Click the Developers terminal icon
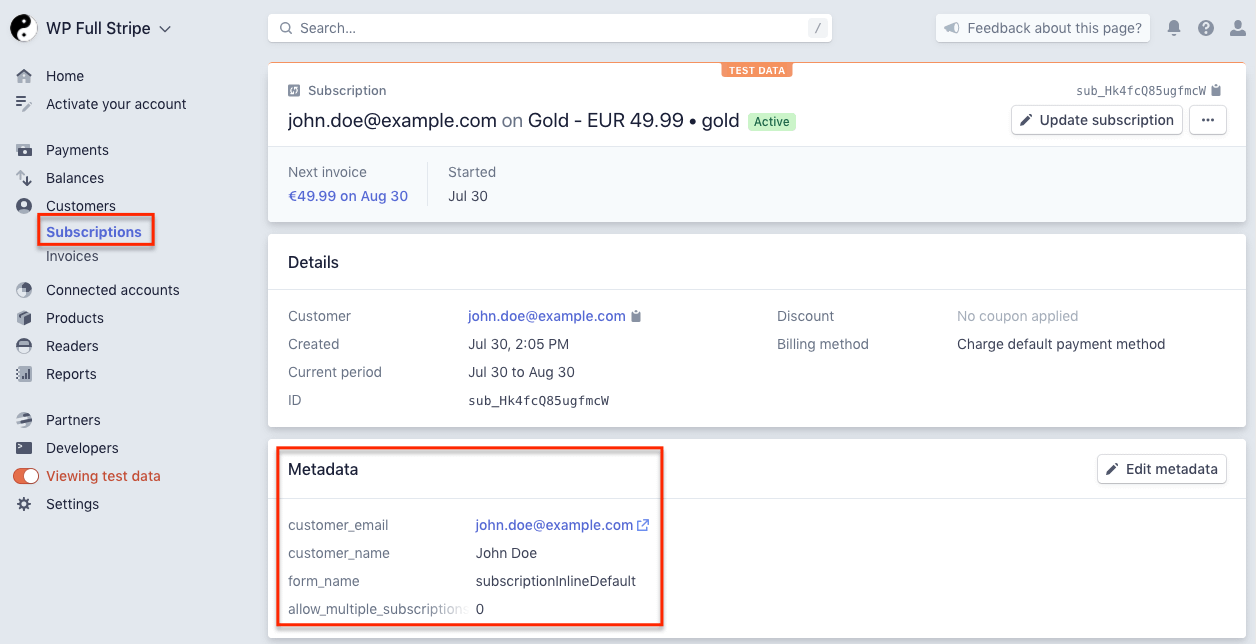The image size is (1256, 644). pos(24,448)
